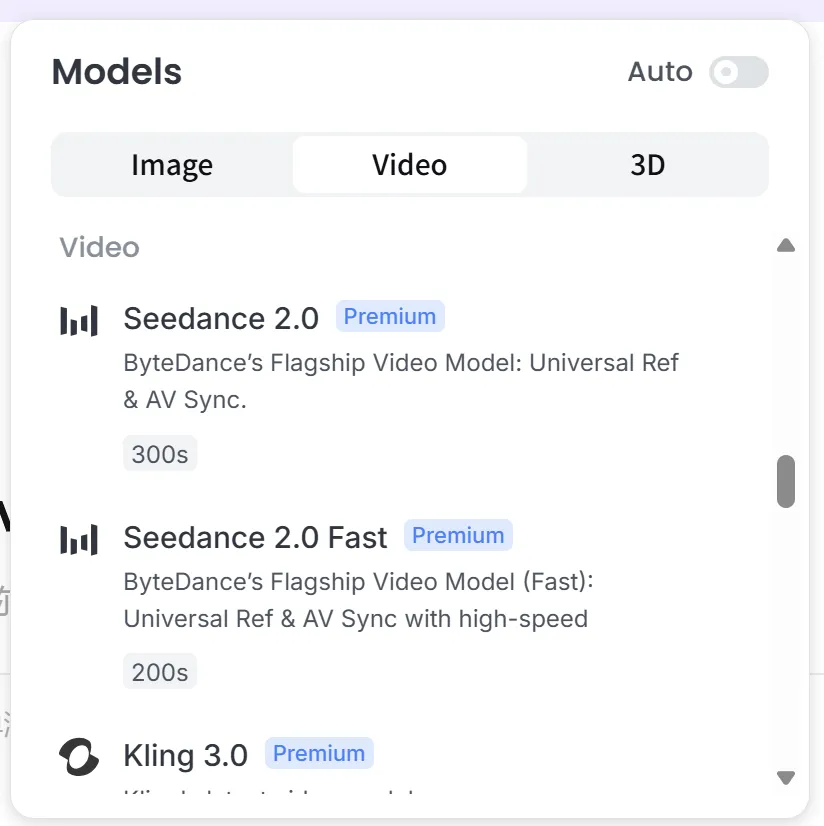The image size is (824, 826).
Task: Open the 3D models tab
Action: [x=647, y=165]
